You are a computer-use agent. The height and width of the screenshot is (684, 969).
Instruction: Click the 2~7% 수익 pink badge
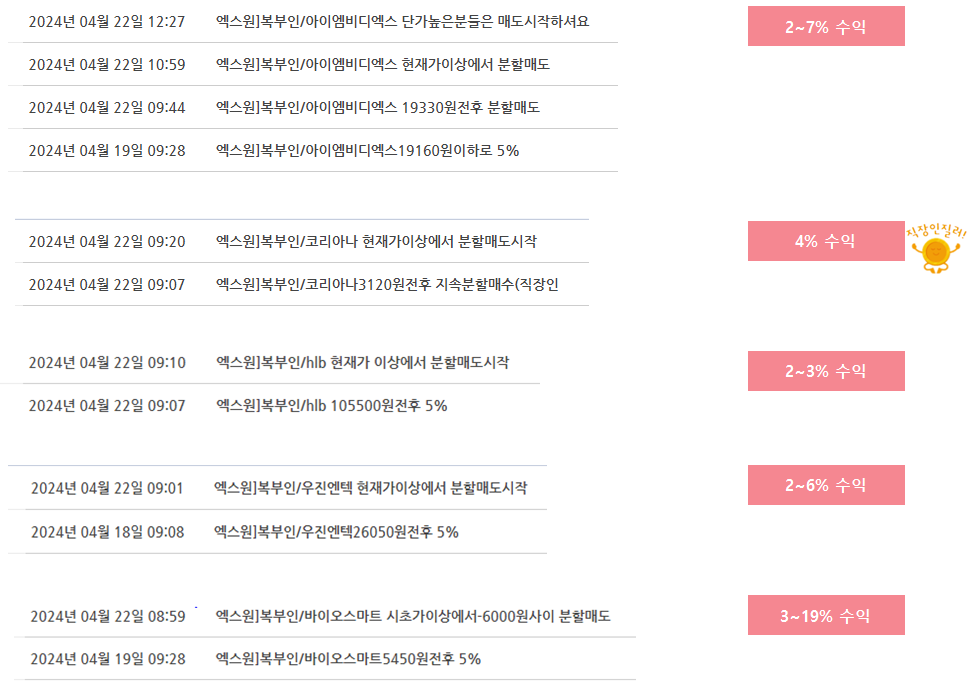click(826, 26)
